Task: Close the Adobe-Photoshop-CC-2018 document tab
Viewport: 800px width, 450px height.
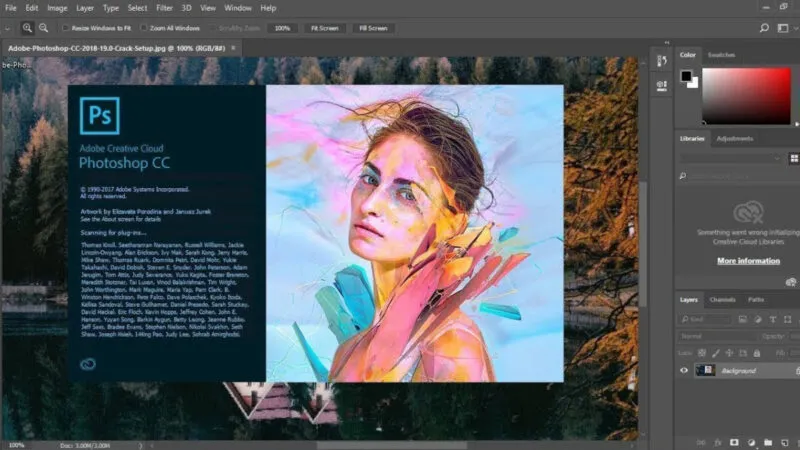Action: [x=233, y=48]
